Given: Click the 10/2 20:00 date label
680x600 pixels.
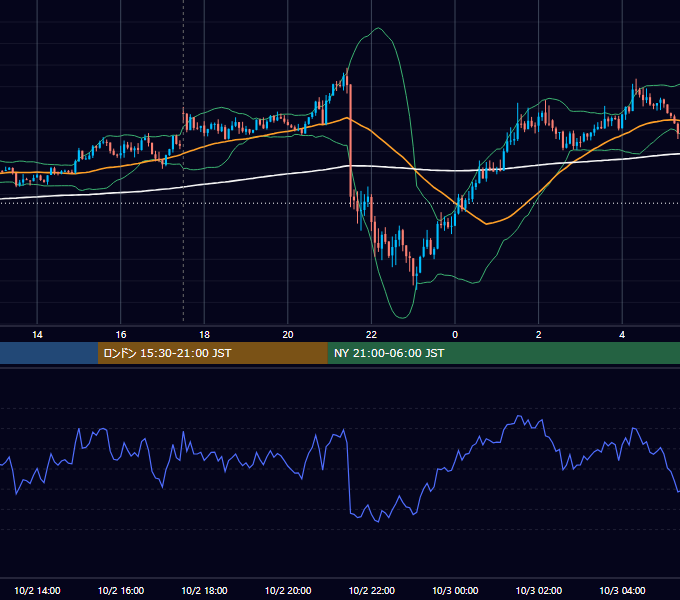Looking at the screenshot, I should pyautogui.click(x=288, y=590).
